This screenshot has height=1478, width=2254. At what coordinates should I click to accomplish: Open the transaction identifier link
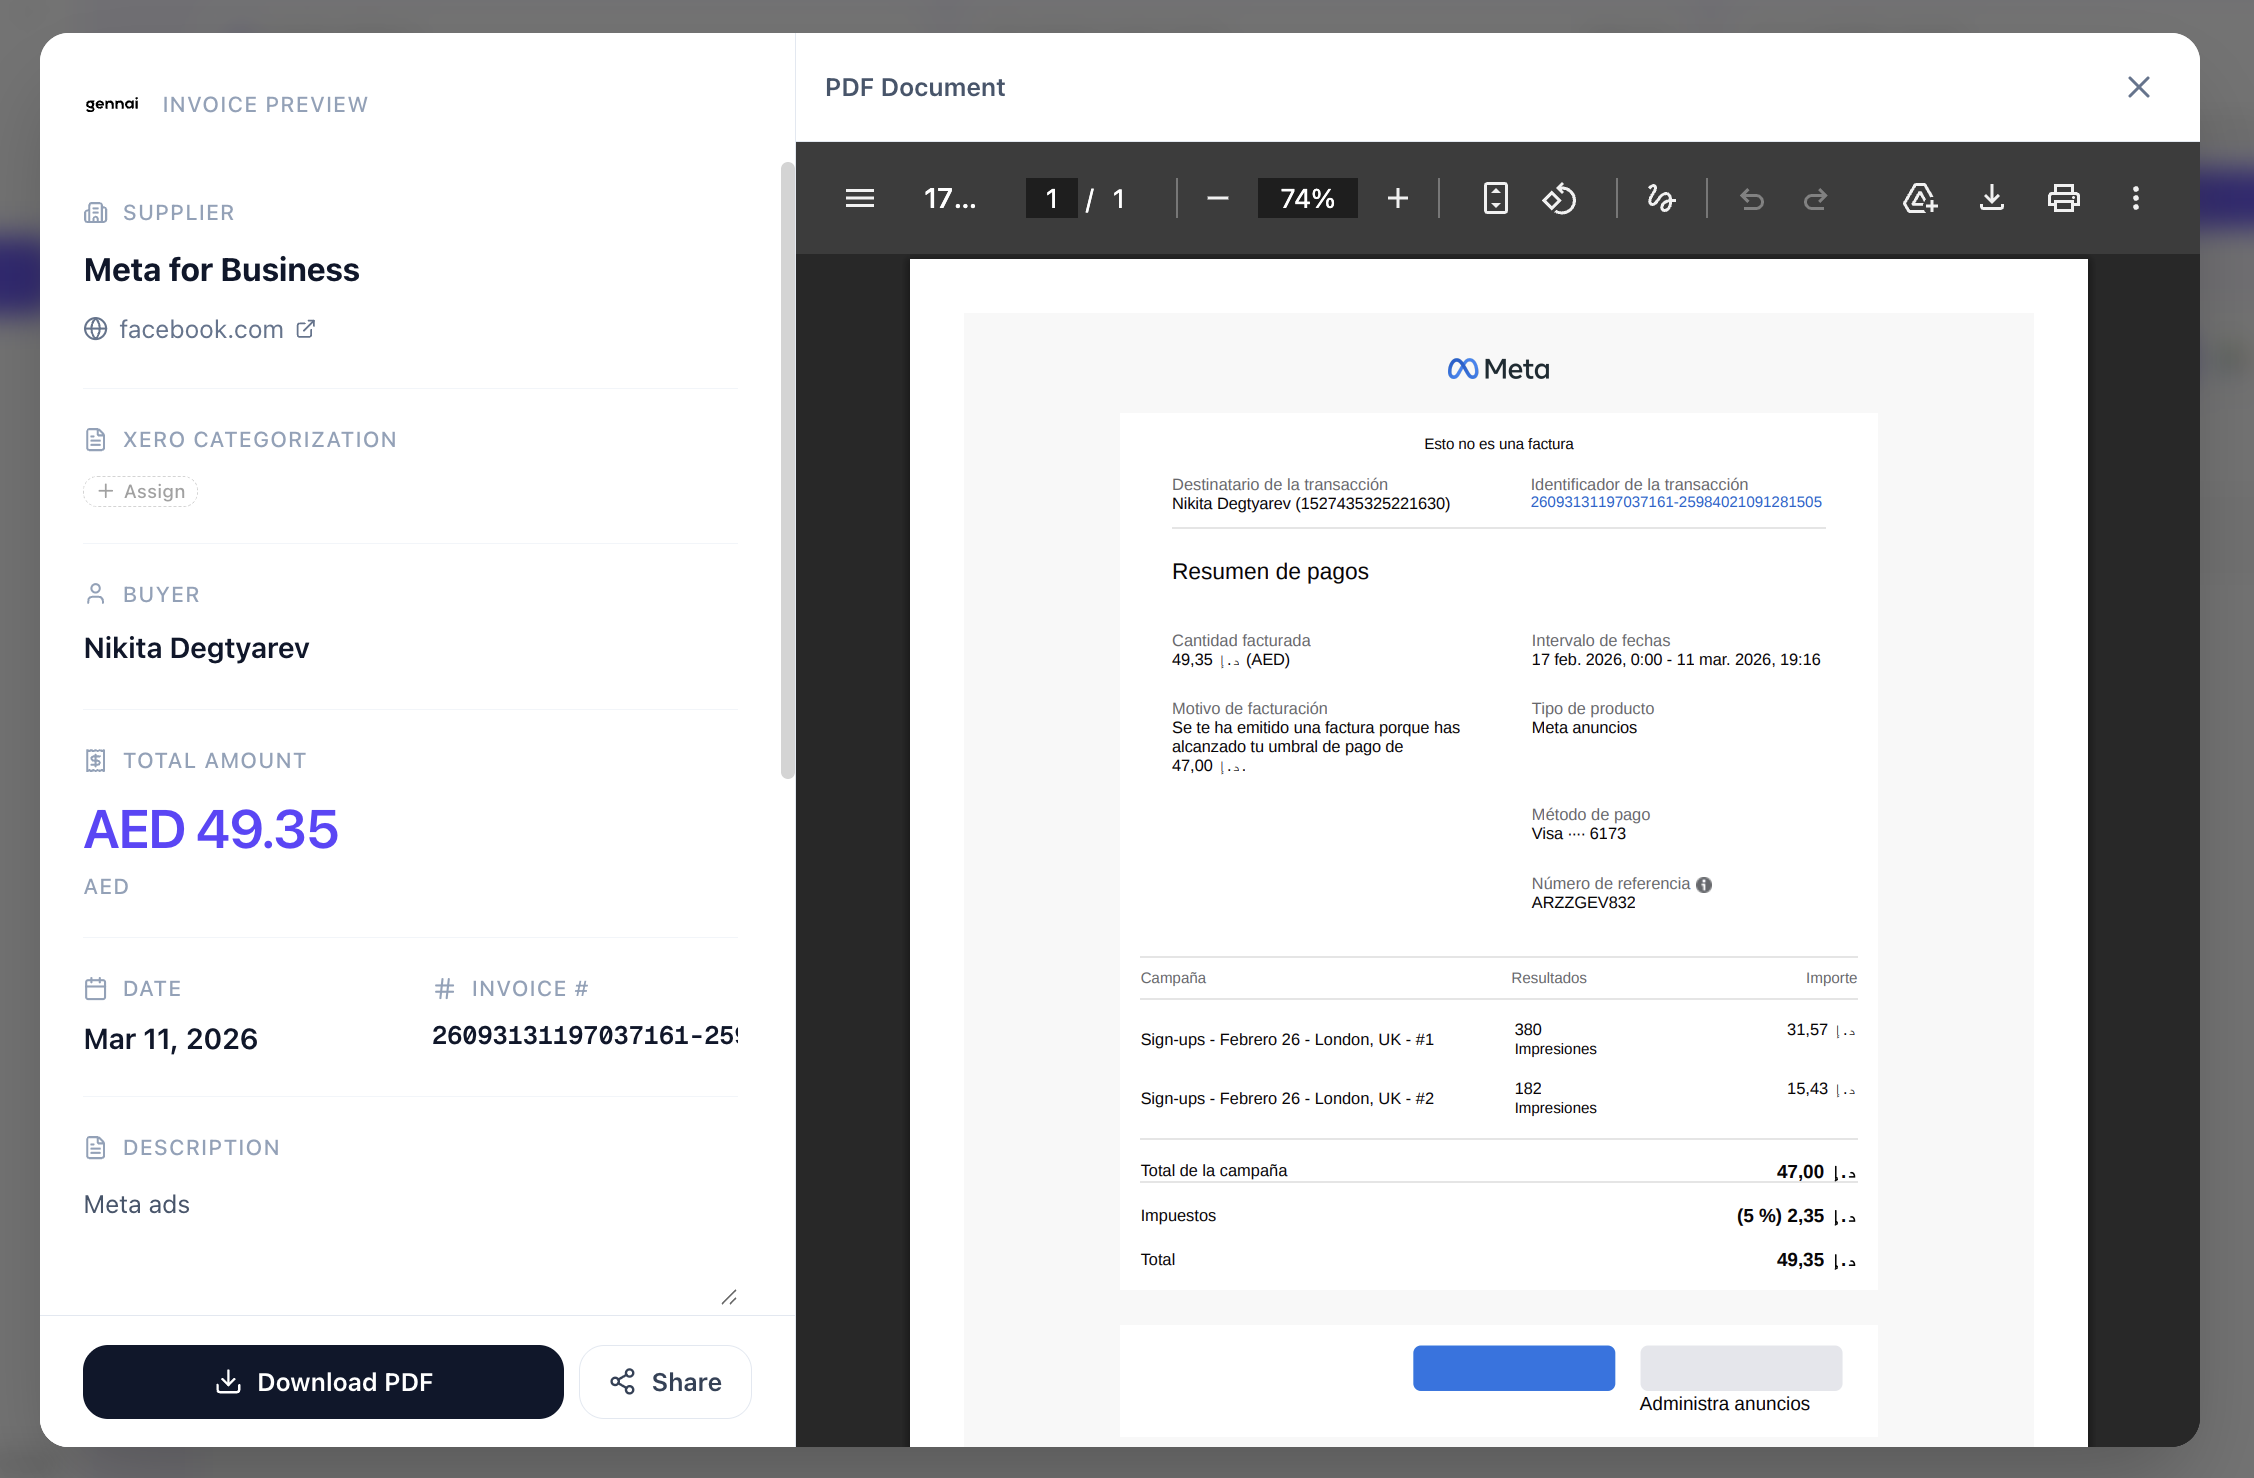point(1676,502)
